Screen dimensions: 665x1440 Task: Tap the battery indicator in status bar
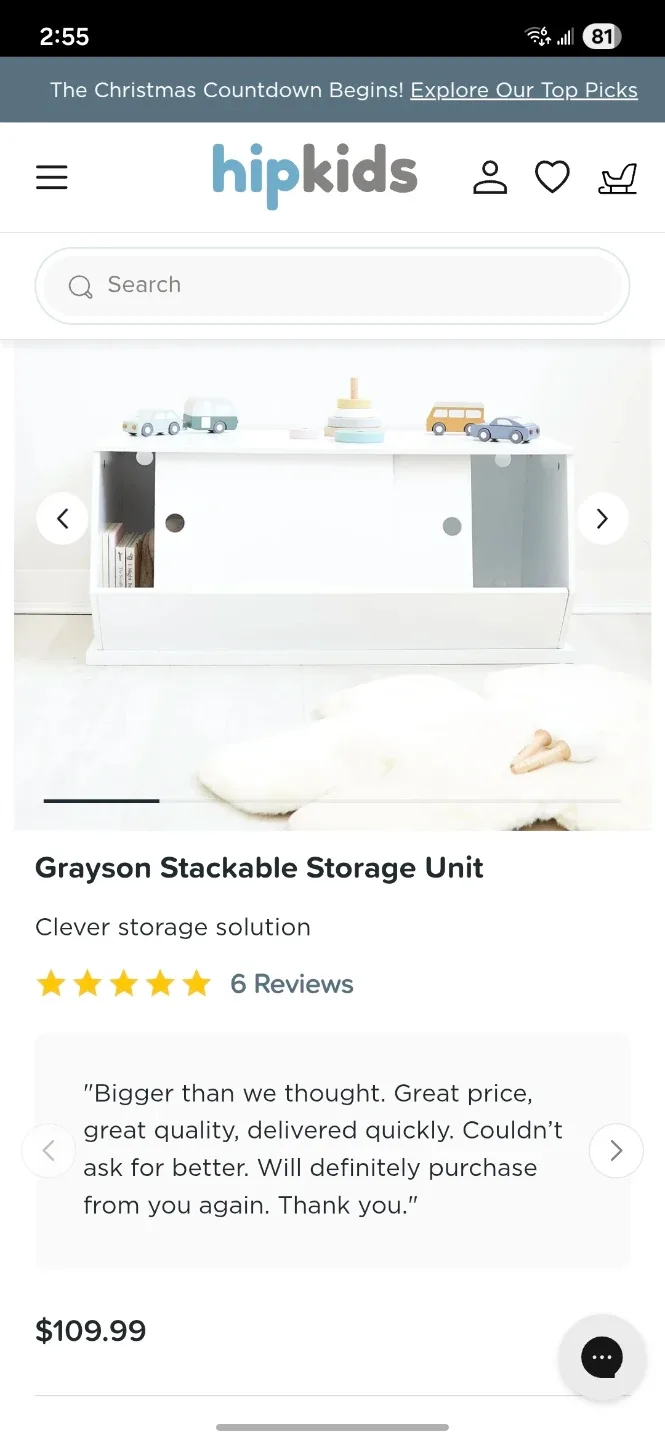pos(601,37)
